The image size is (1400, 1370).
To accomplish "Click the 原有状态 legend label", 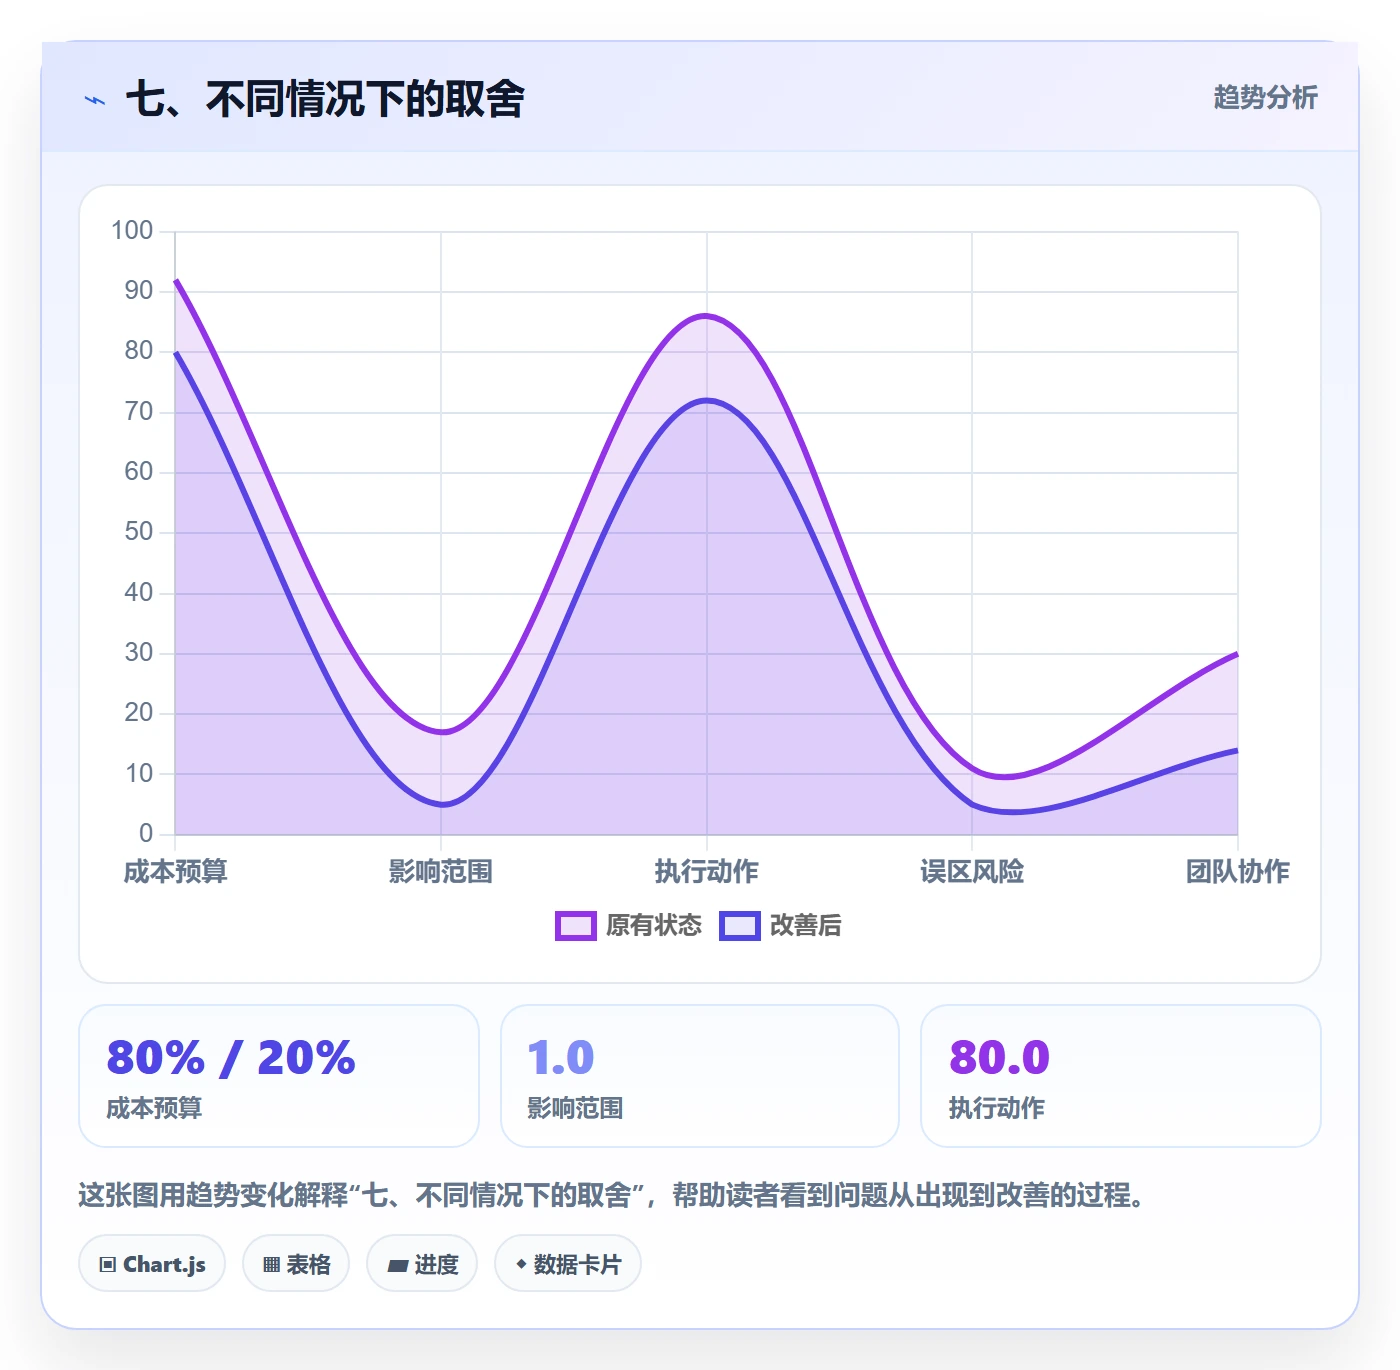I will point(654,926).
